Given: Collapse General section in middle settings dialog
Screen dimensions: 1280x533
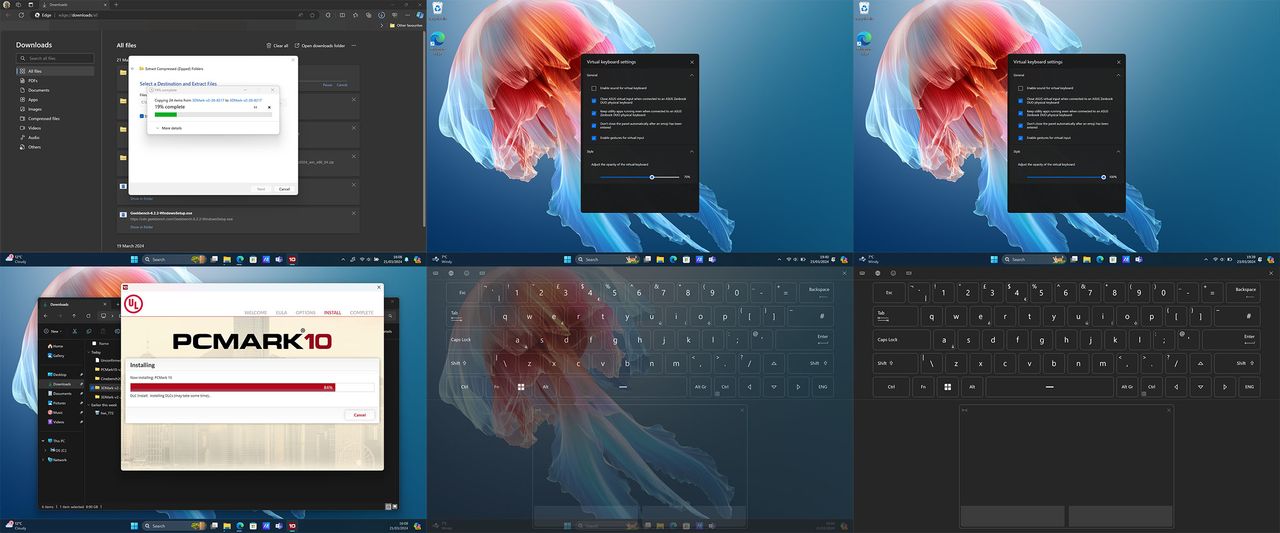Looking at the screenshot, I should pyautogui.click(x=691, y=75).
